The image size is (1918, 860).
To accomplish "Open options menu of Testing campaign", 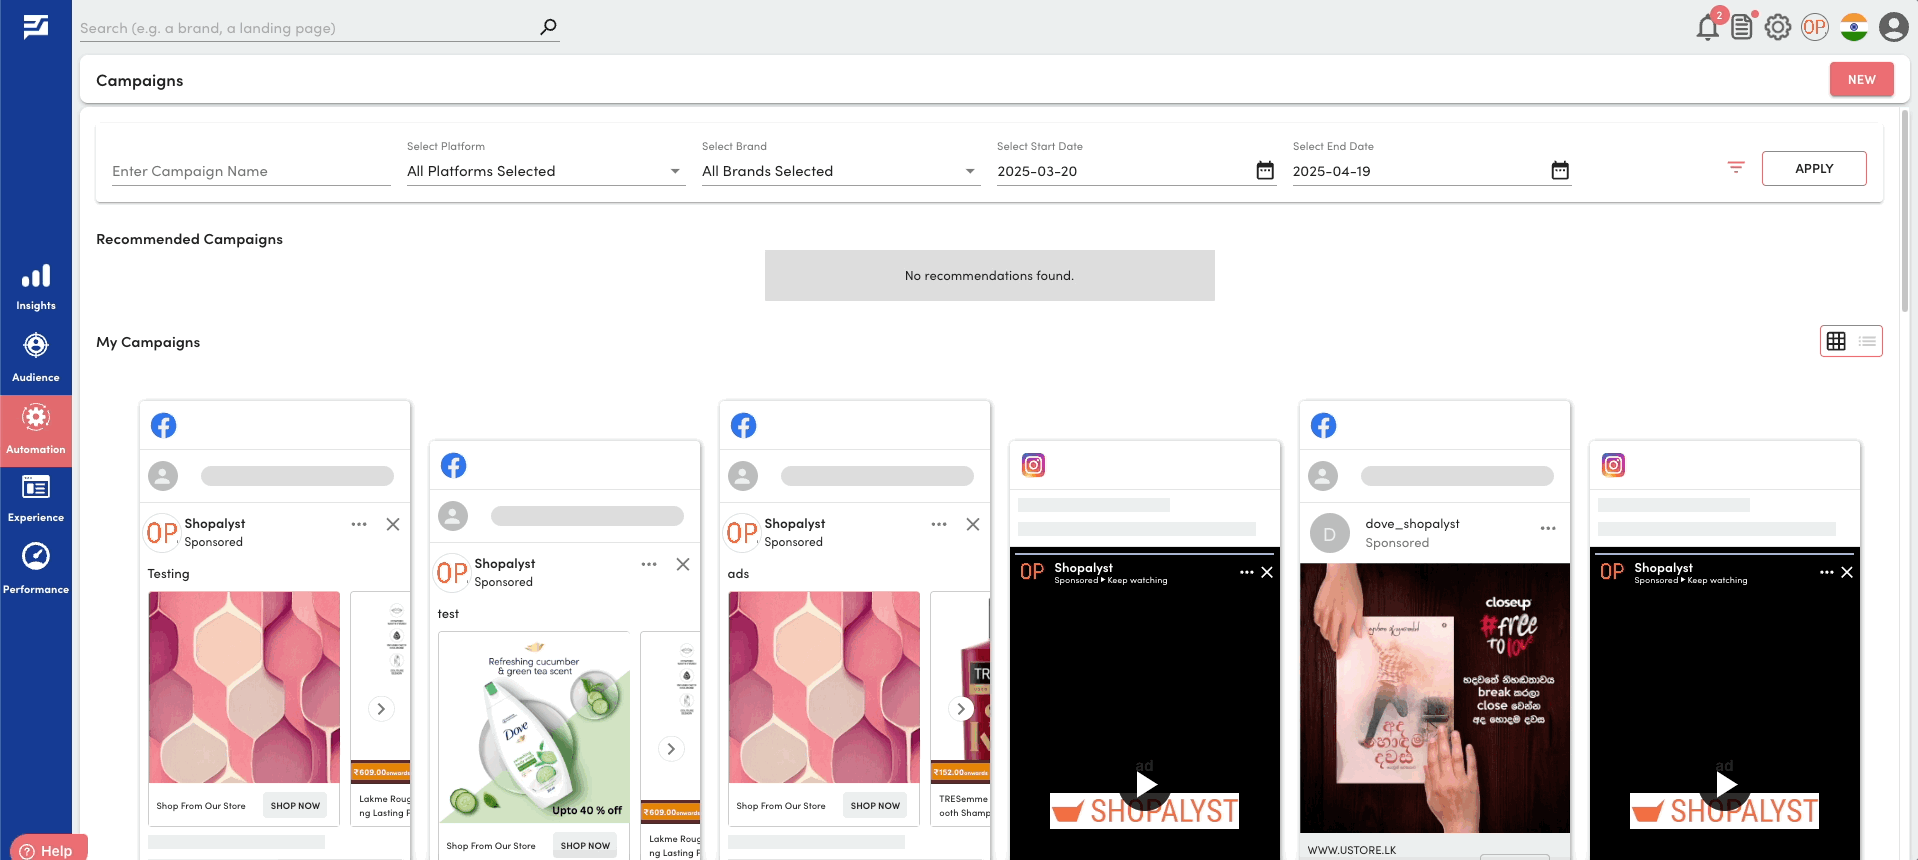I will [359, 524].
